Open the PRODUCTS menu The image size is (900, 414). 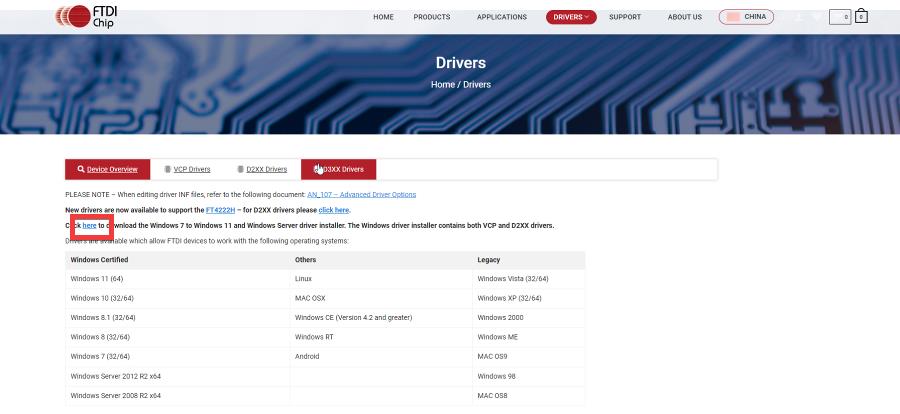[x=432, y=17]
